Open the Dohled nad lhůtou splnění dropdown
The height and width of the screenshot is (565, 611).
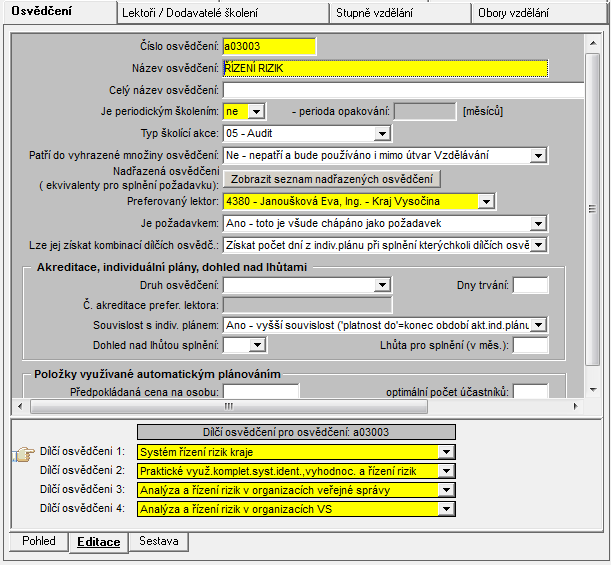[x=257, y=345]
